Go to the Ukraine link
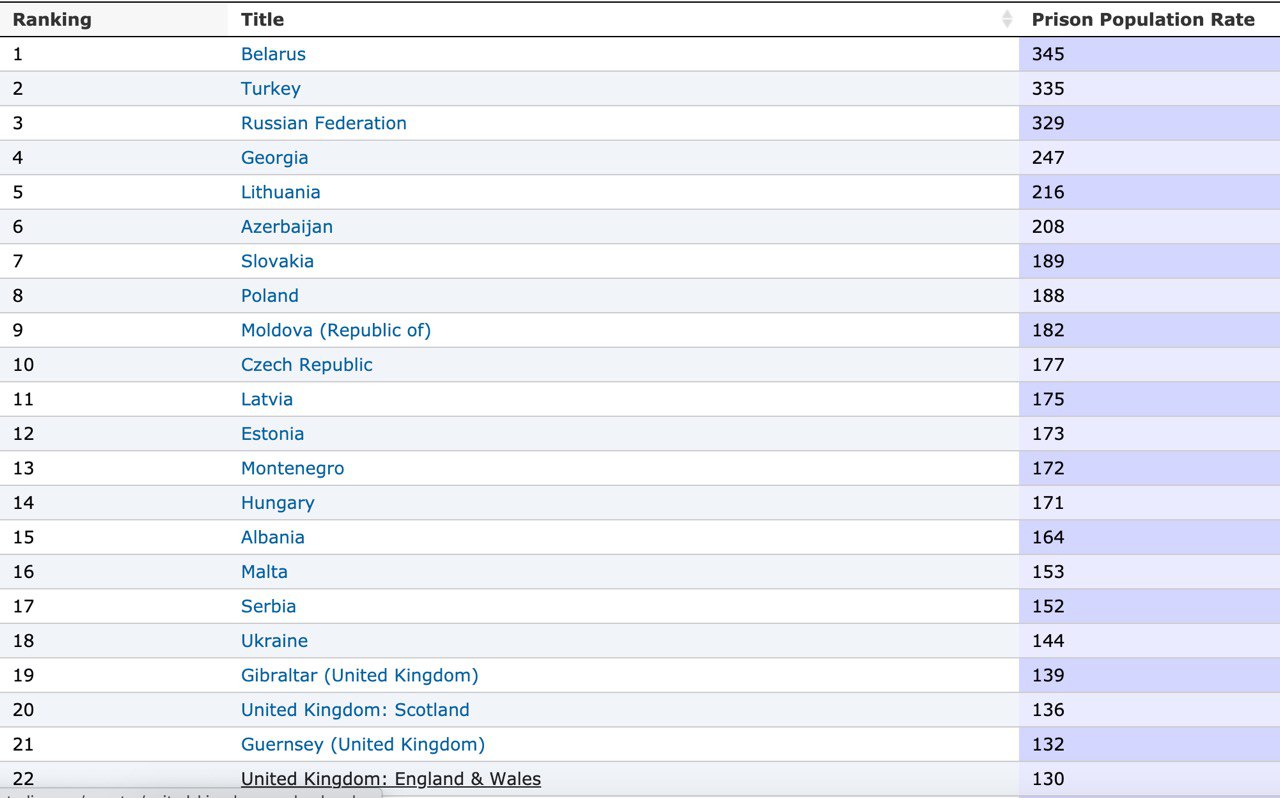This screenshot has height=798, width=1280. coord(274,641)
